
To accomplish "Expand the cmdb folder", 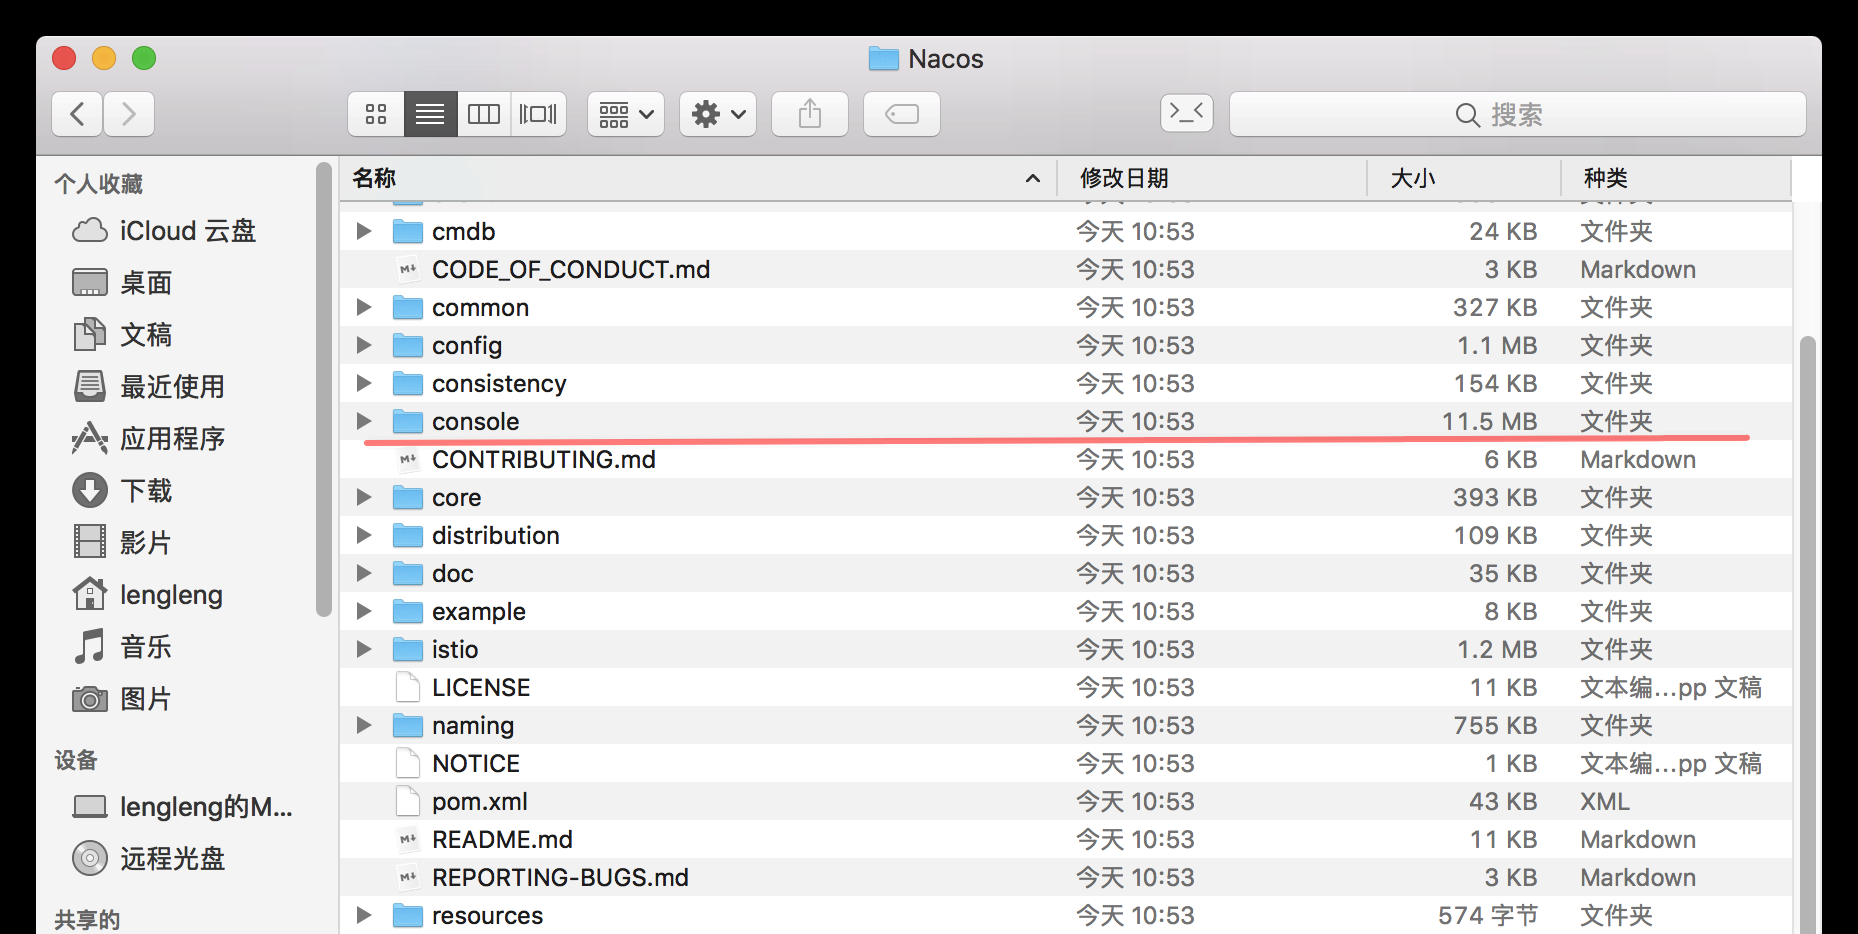I will click(364, 231).
